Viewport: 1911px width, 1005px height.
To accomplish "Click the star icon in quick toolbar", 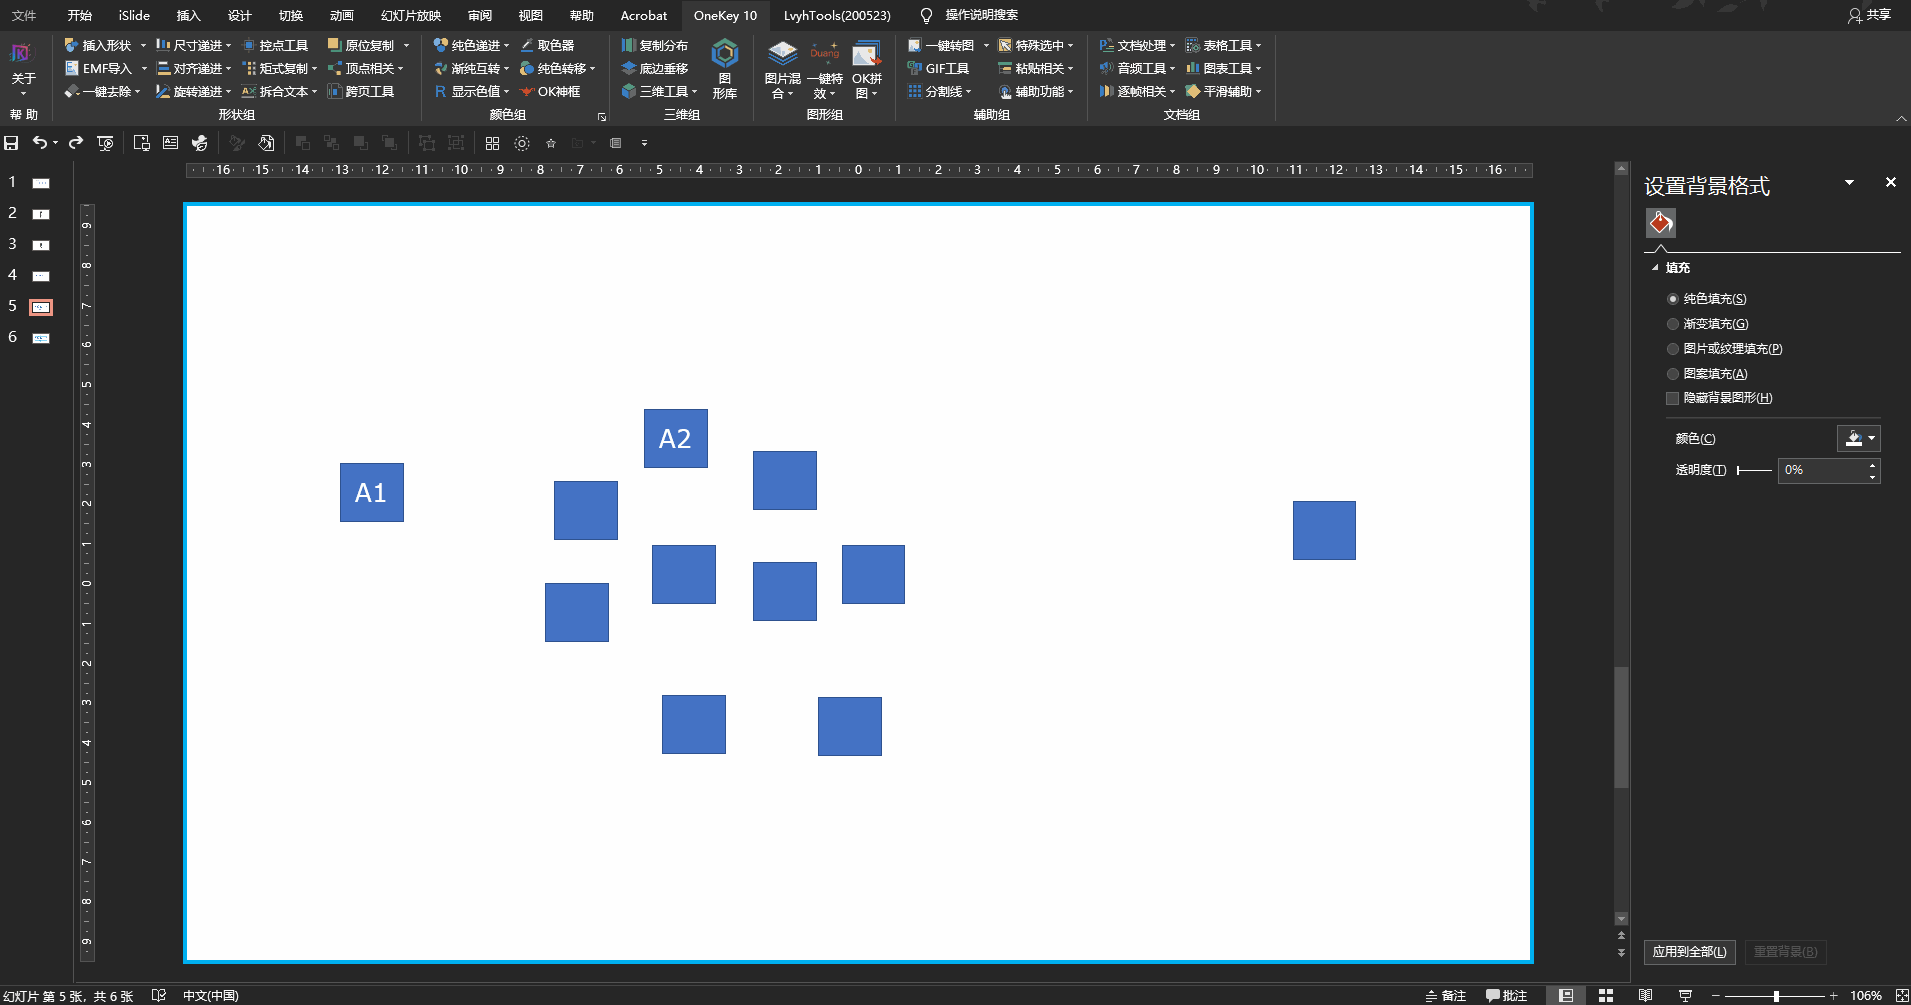I will coord(551,143).
